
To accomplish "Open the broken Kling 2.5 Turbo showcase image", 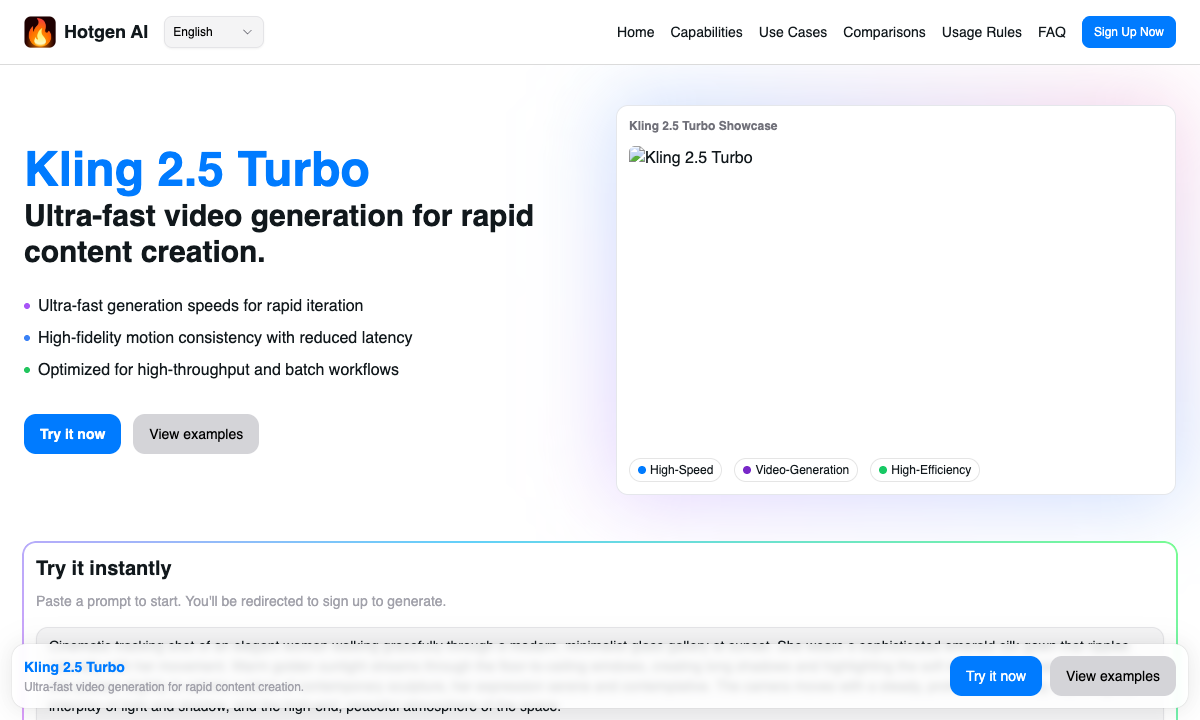I will (690, 157).
